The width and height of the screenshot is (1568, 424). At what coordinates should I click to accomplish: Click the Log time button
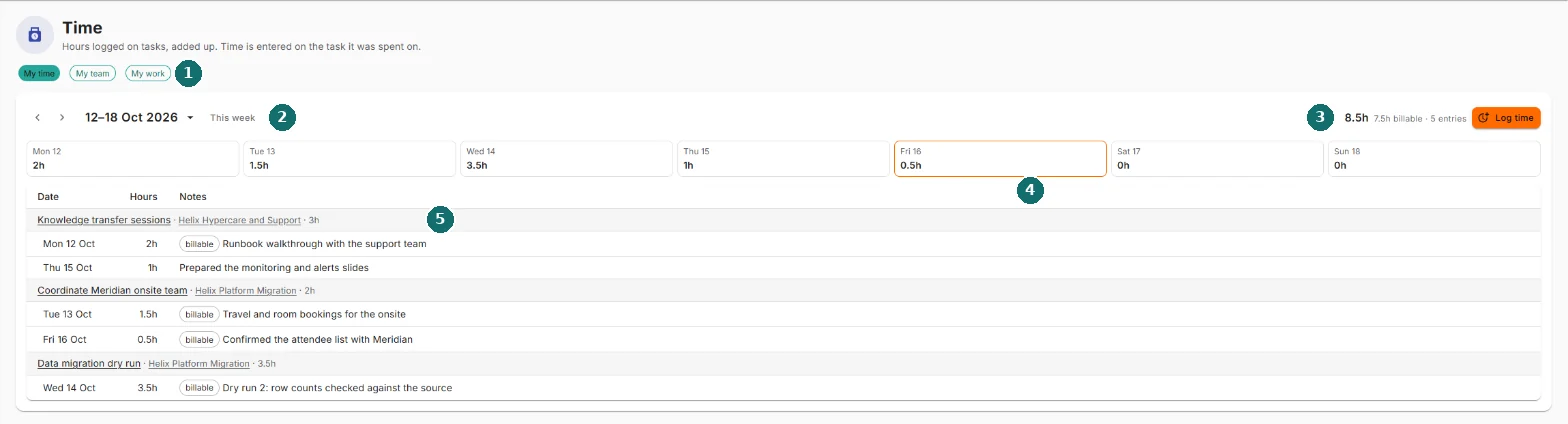point(1506,118)
